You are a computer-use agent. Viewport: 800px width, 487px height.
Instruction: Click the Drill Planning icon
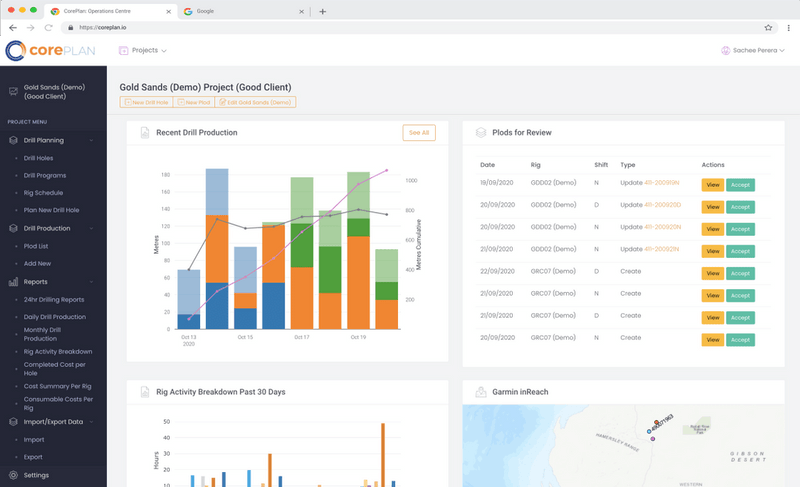click(13, 140)
